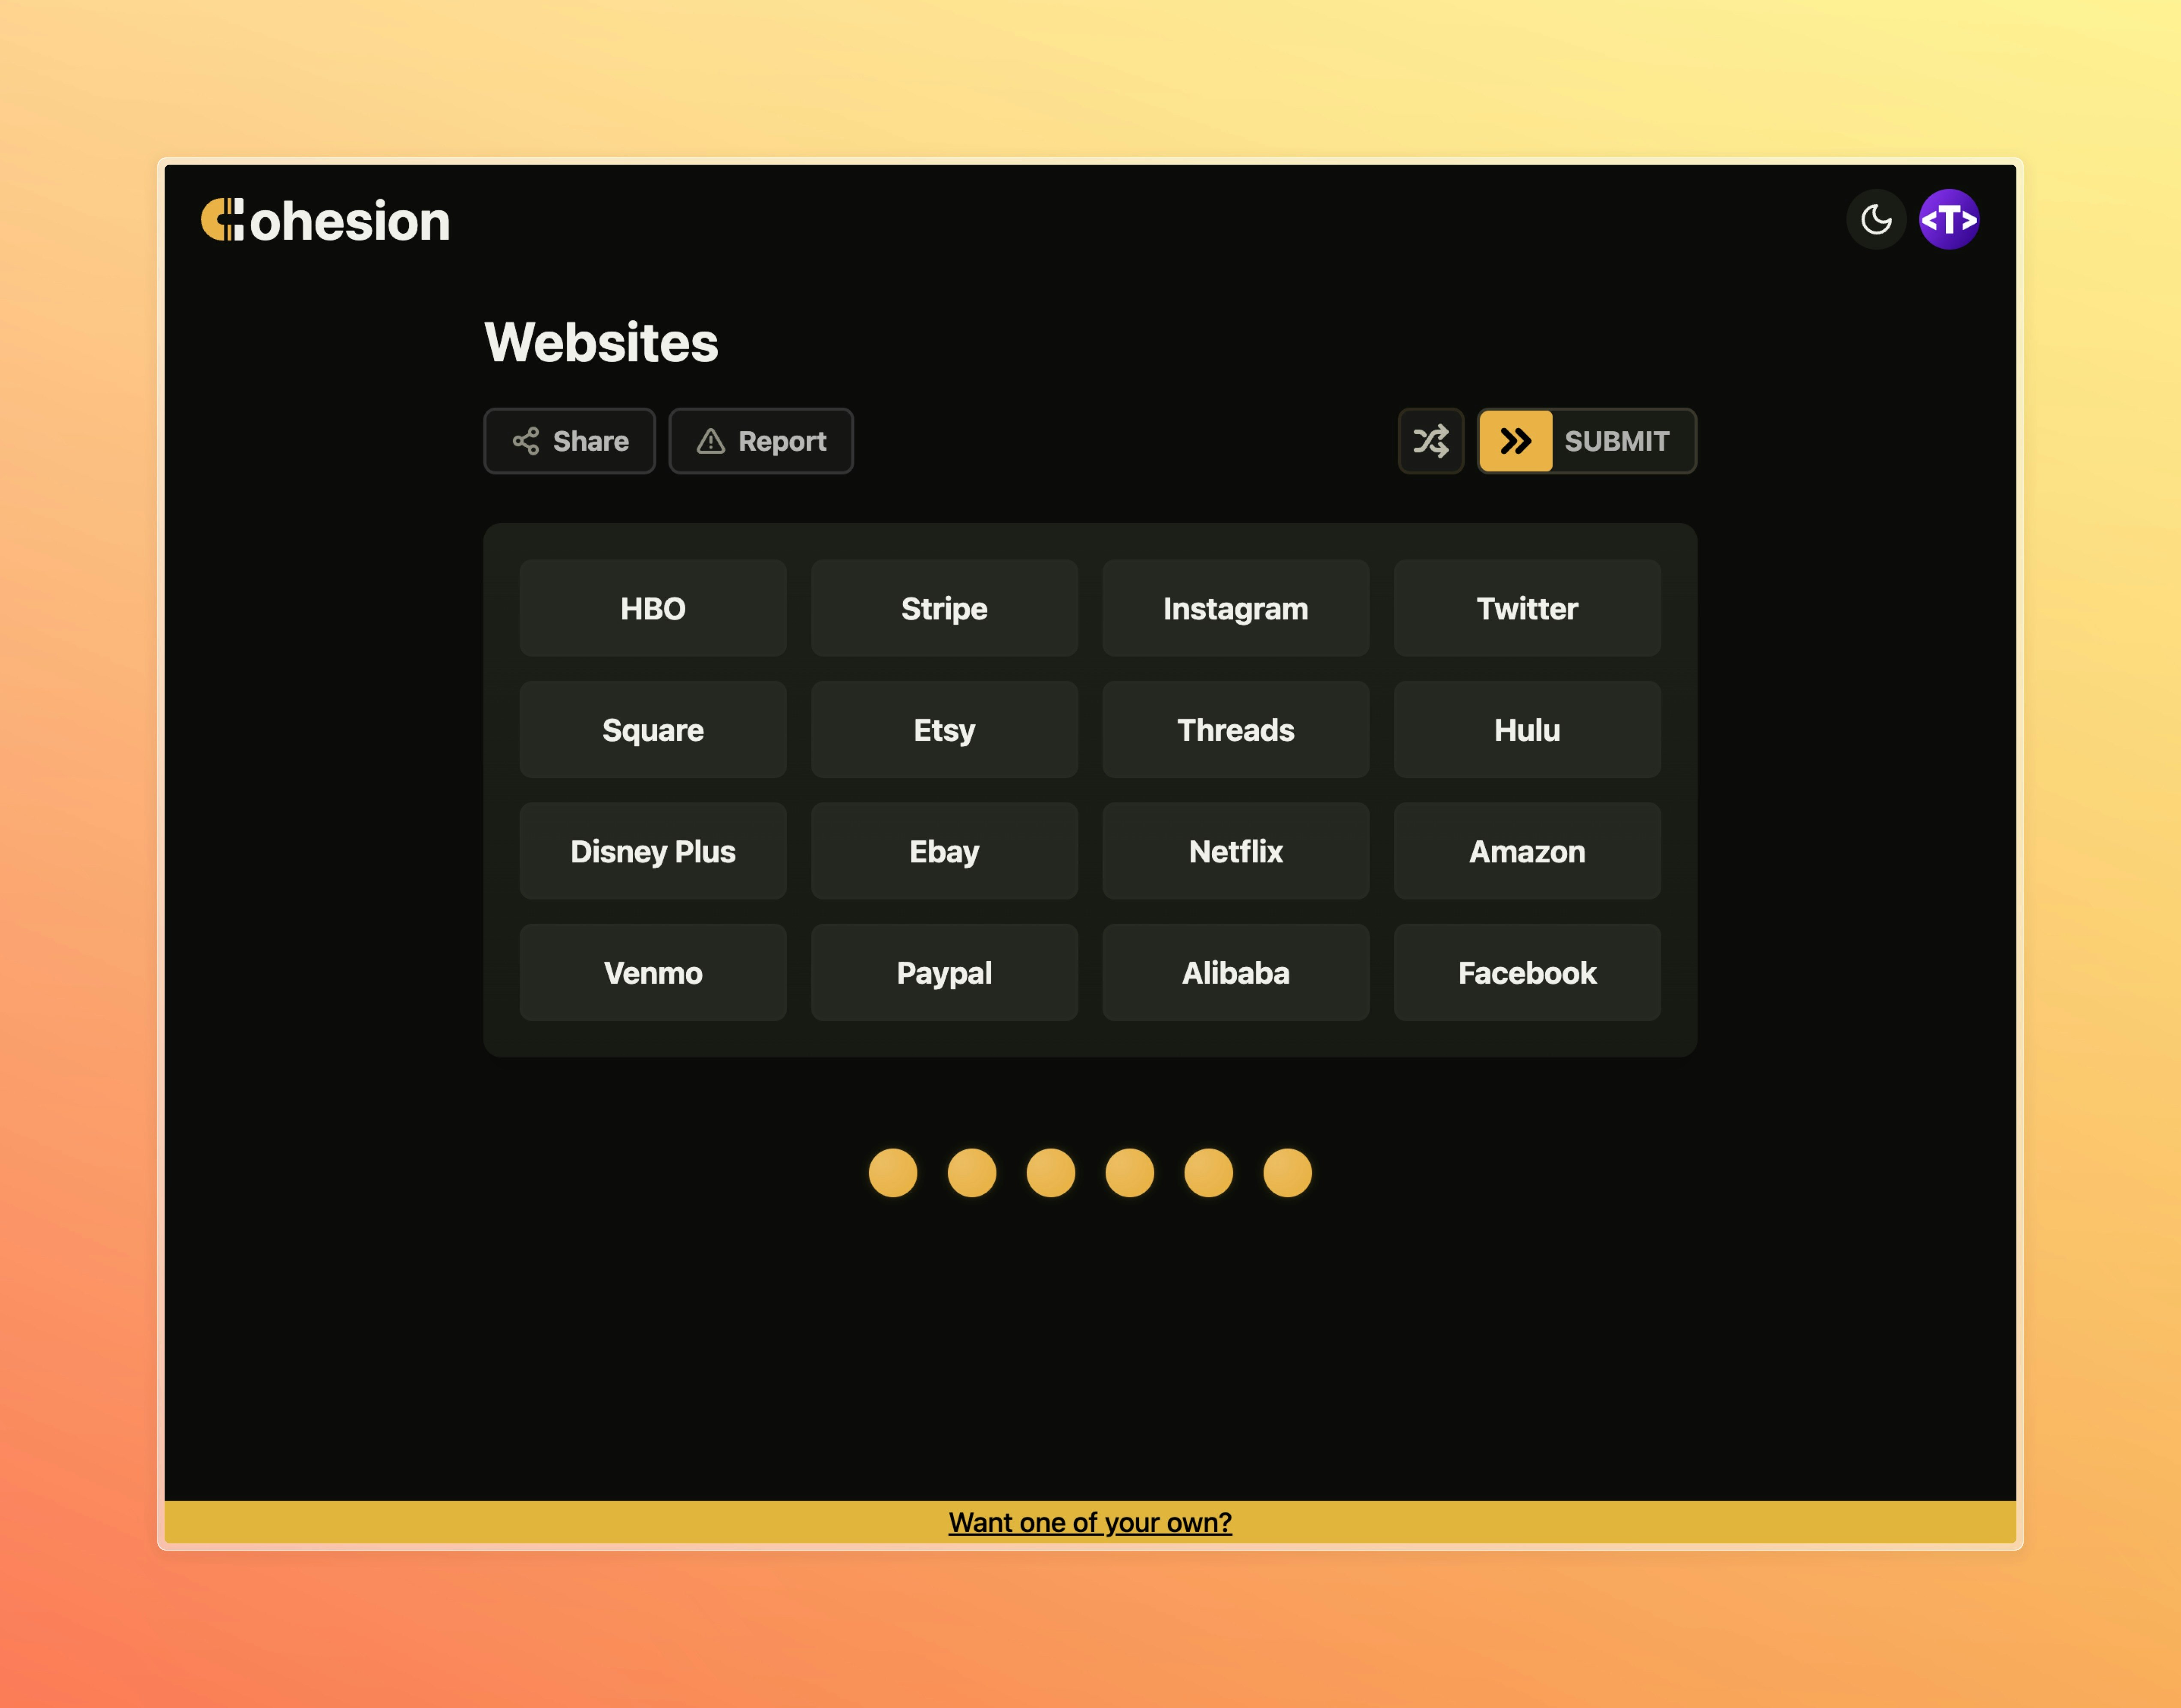
Task: Click the 'Websites' heading
Action: (x=601, y=342)
